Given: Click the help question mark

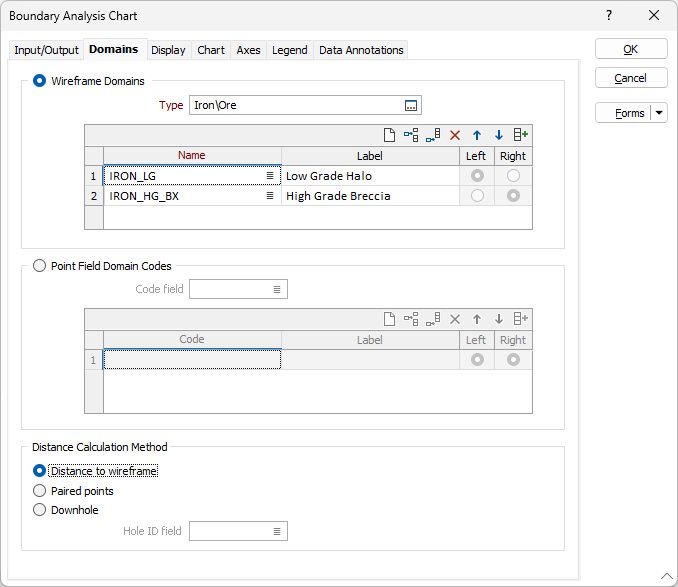Looking at the screenshot, I should (609, 16).
